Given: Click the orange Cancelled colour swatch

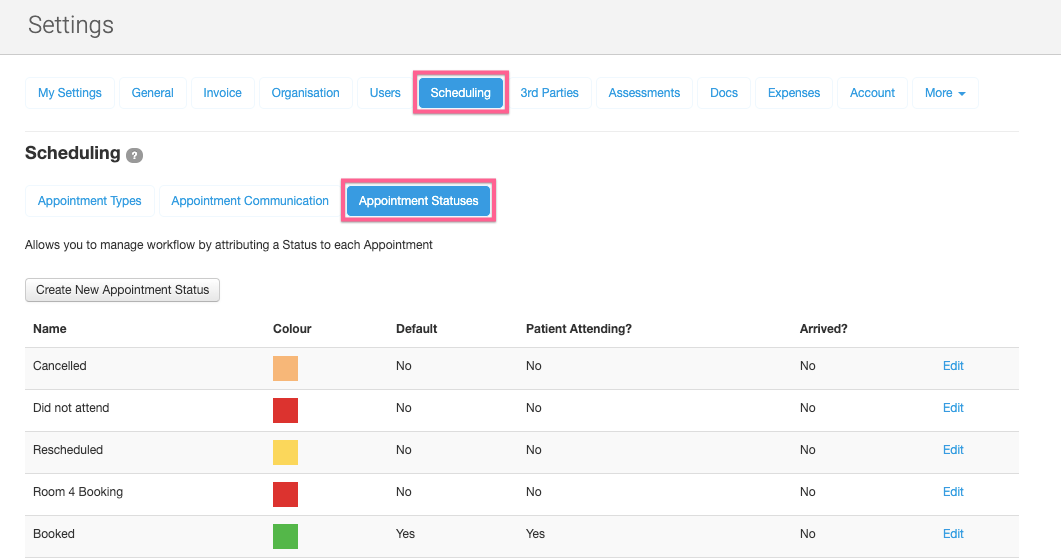Looking at the screenshot, I should (286, 369).
